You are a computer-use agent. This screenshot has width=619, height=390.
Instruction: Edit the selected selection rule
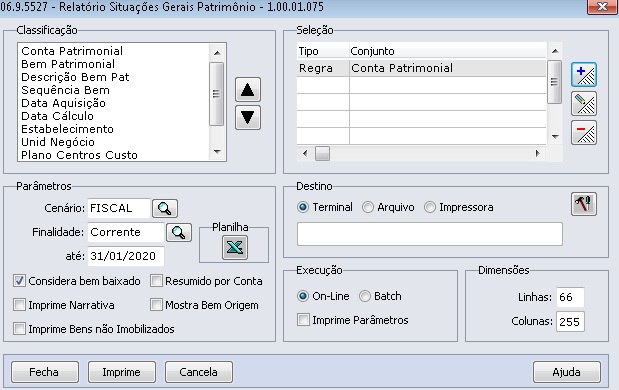584,103
